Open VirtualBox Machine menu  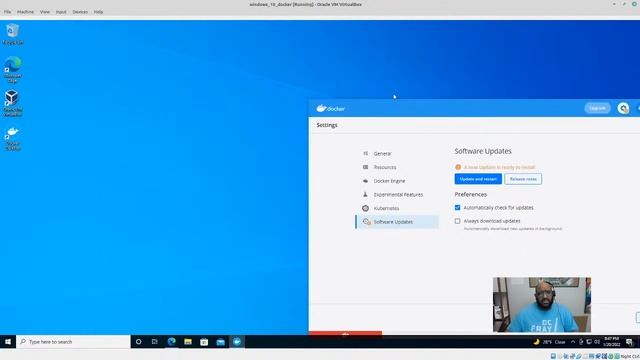coord(25,12)
